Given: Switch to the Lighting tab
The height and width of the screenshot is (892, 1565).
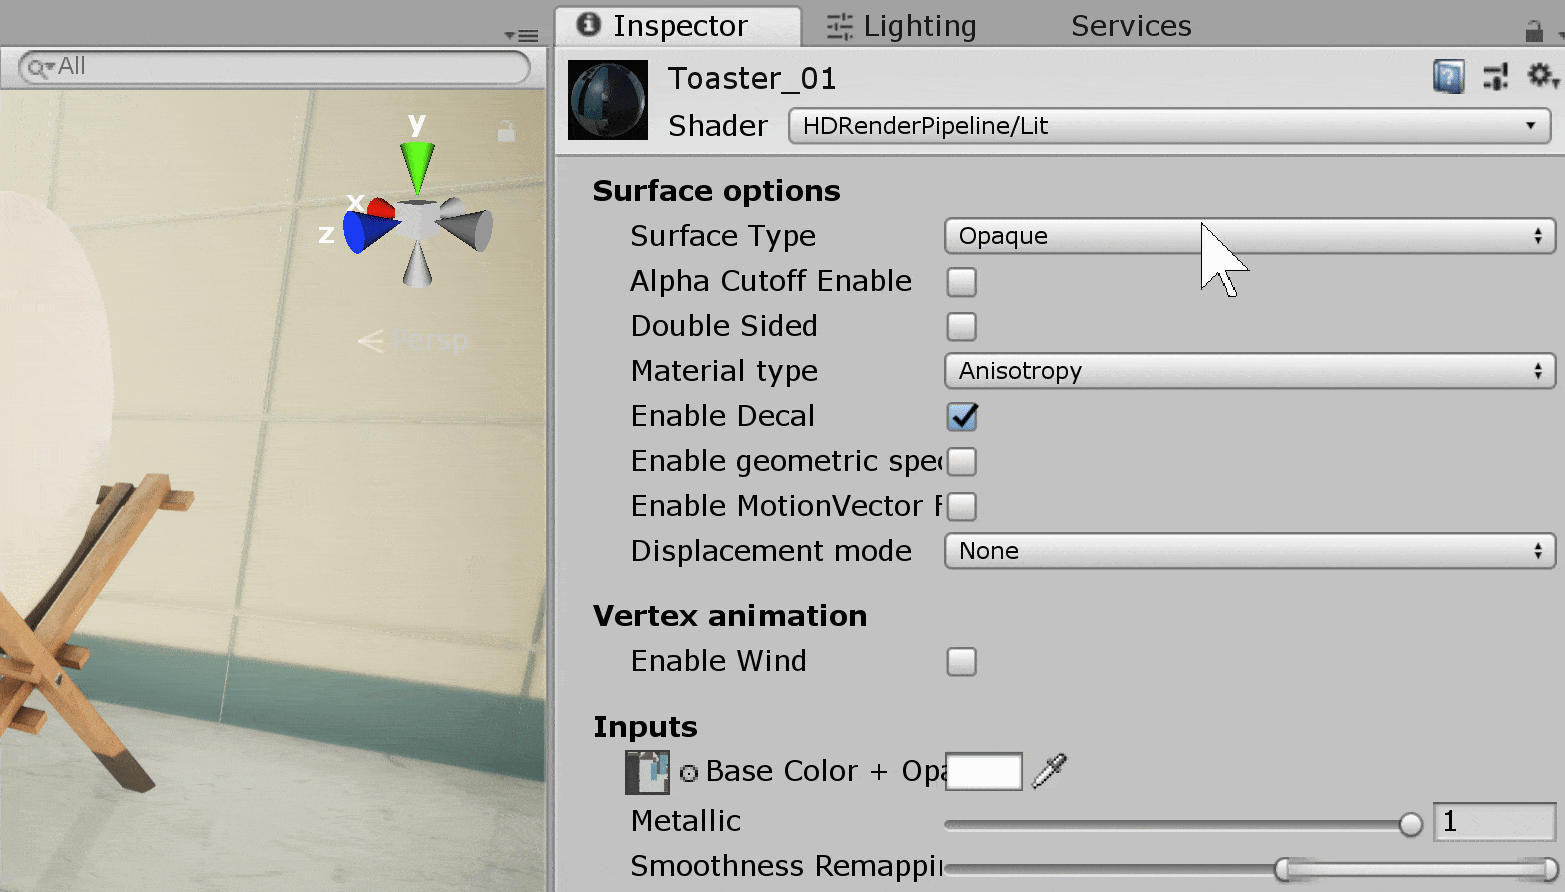Looking at the screenshot, I should coord(902,26).
